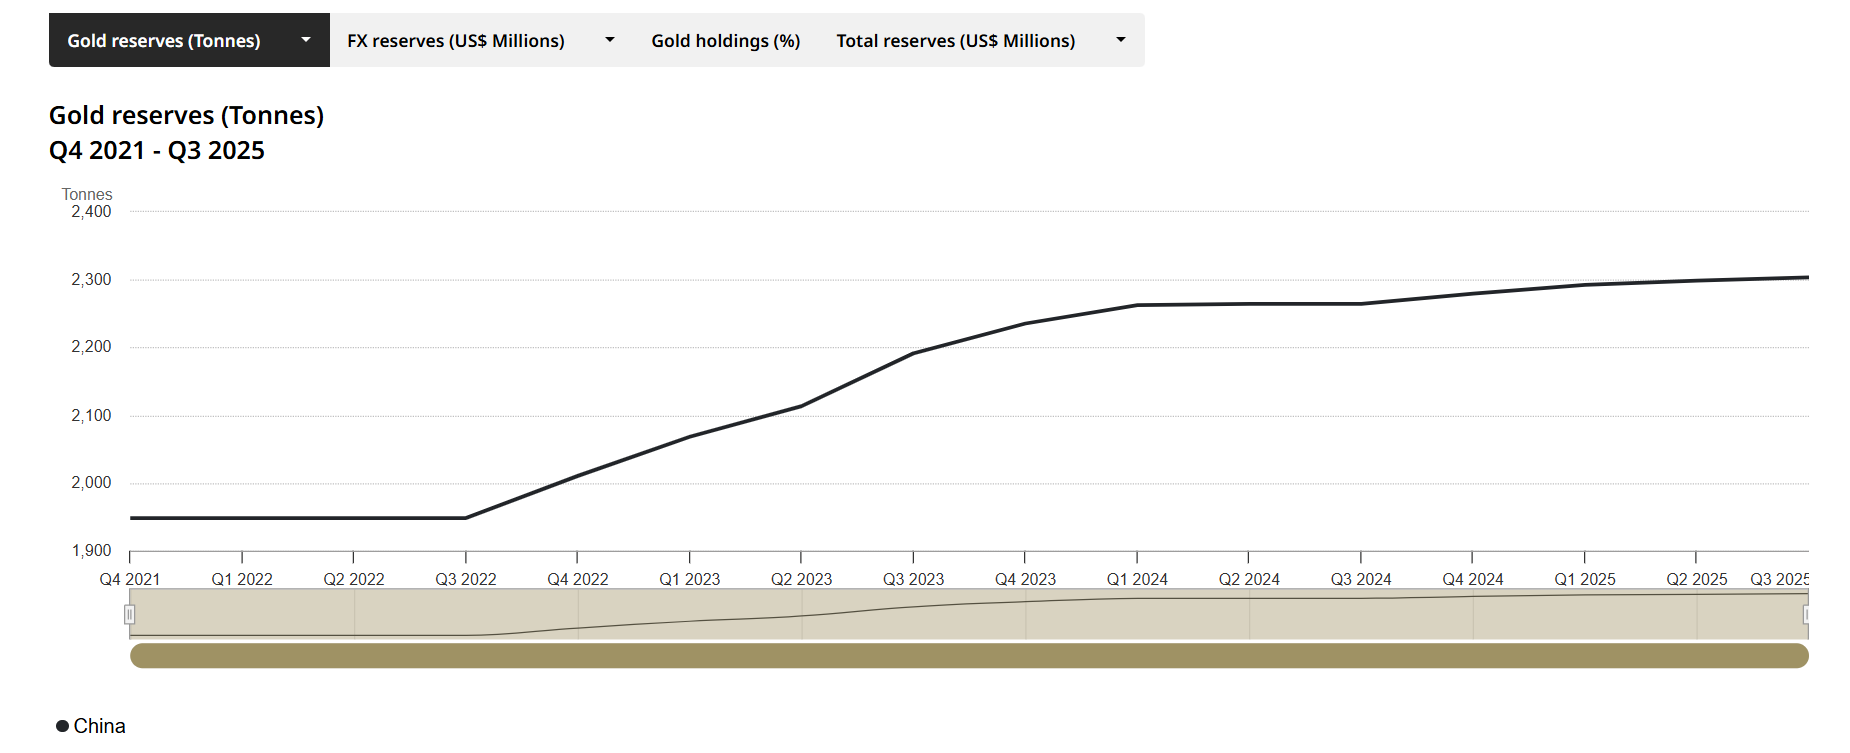Click the line at Q3 2022
Viewport: 1850px width, 753px height.
coord(466,517)
